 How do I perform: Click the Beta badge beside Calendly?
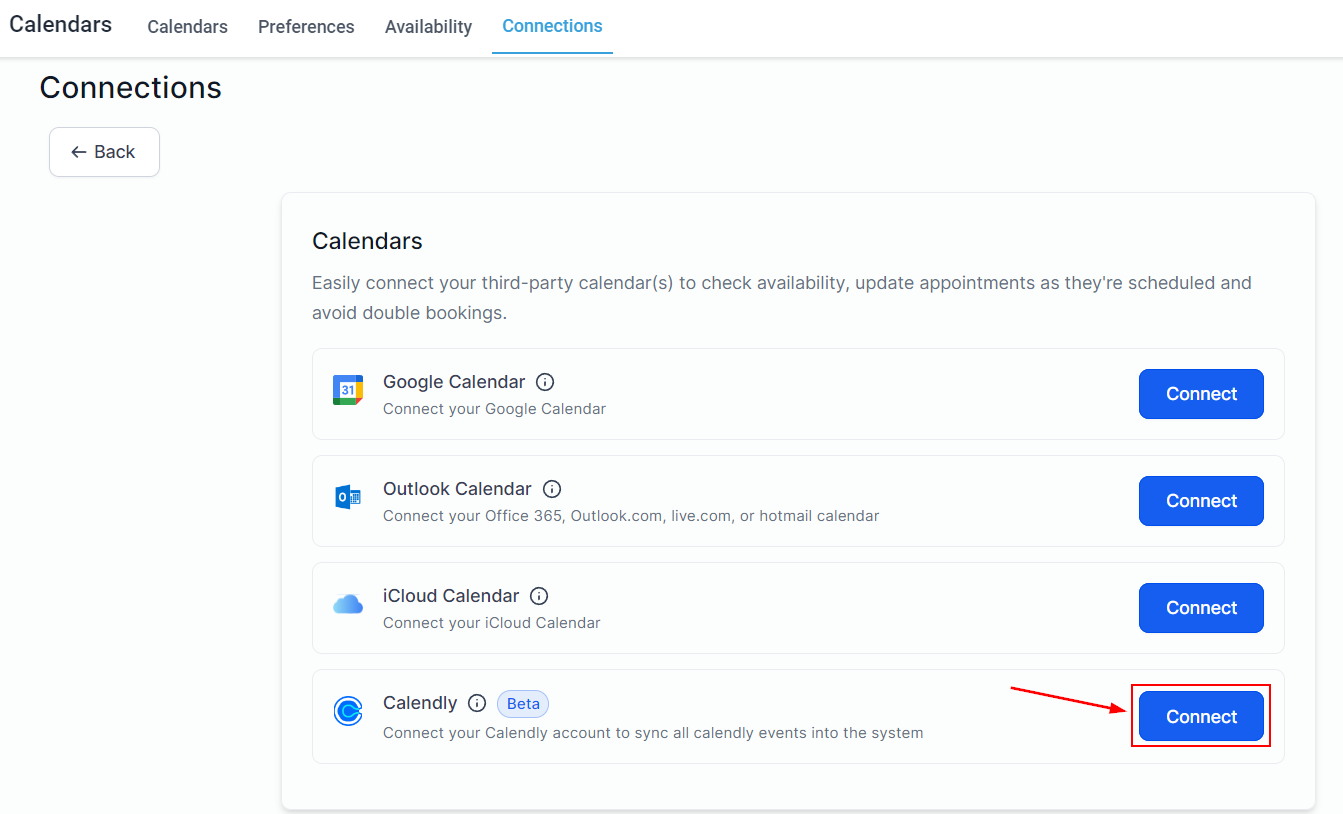[x=523, y=704]
